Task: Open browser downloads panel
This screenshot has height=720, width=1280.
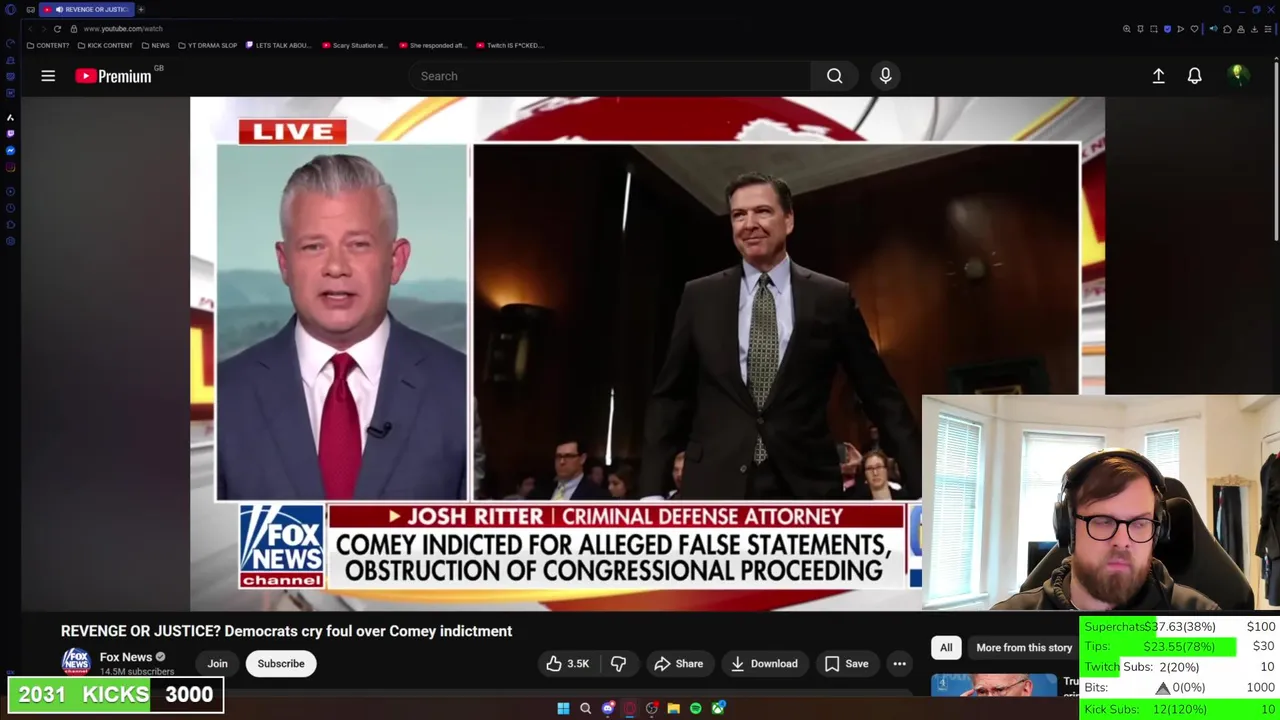Action: [1254, 29]
